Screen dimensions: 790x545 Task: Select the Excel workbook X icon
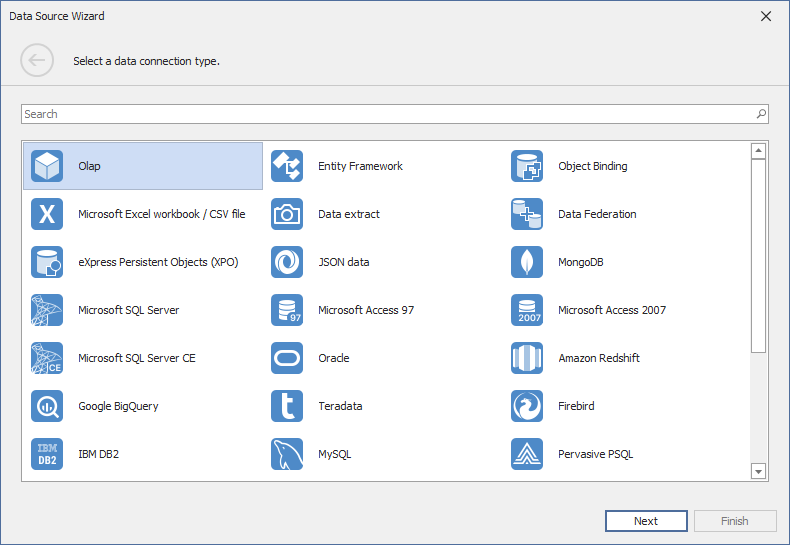click(47, 214)
